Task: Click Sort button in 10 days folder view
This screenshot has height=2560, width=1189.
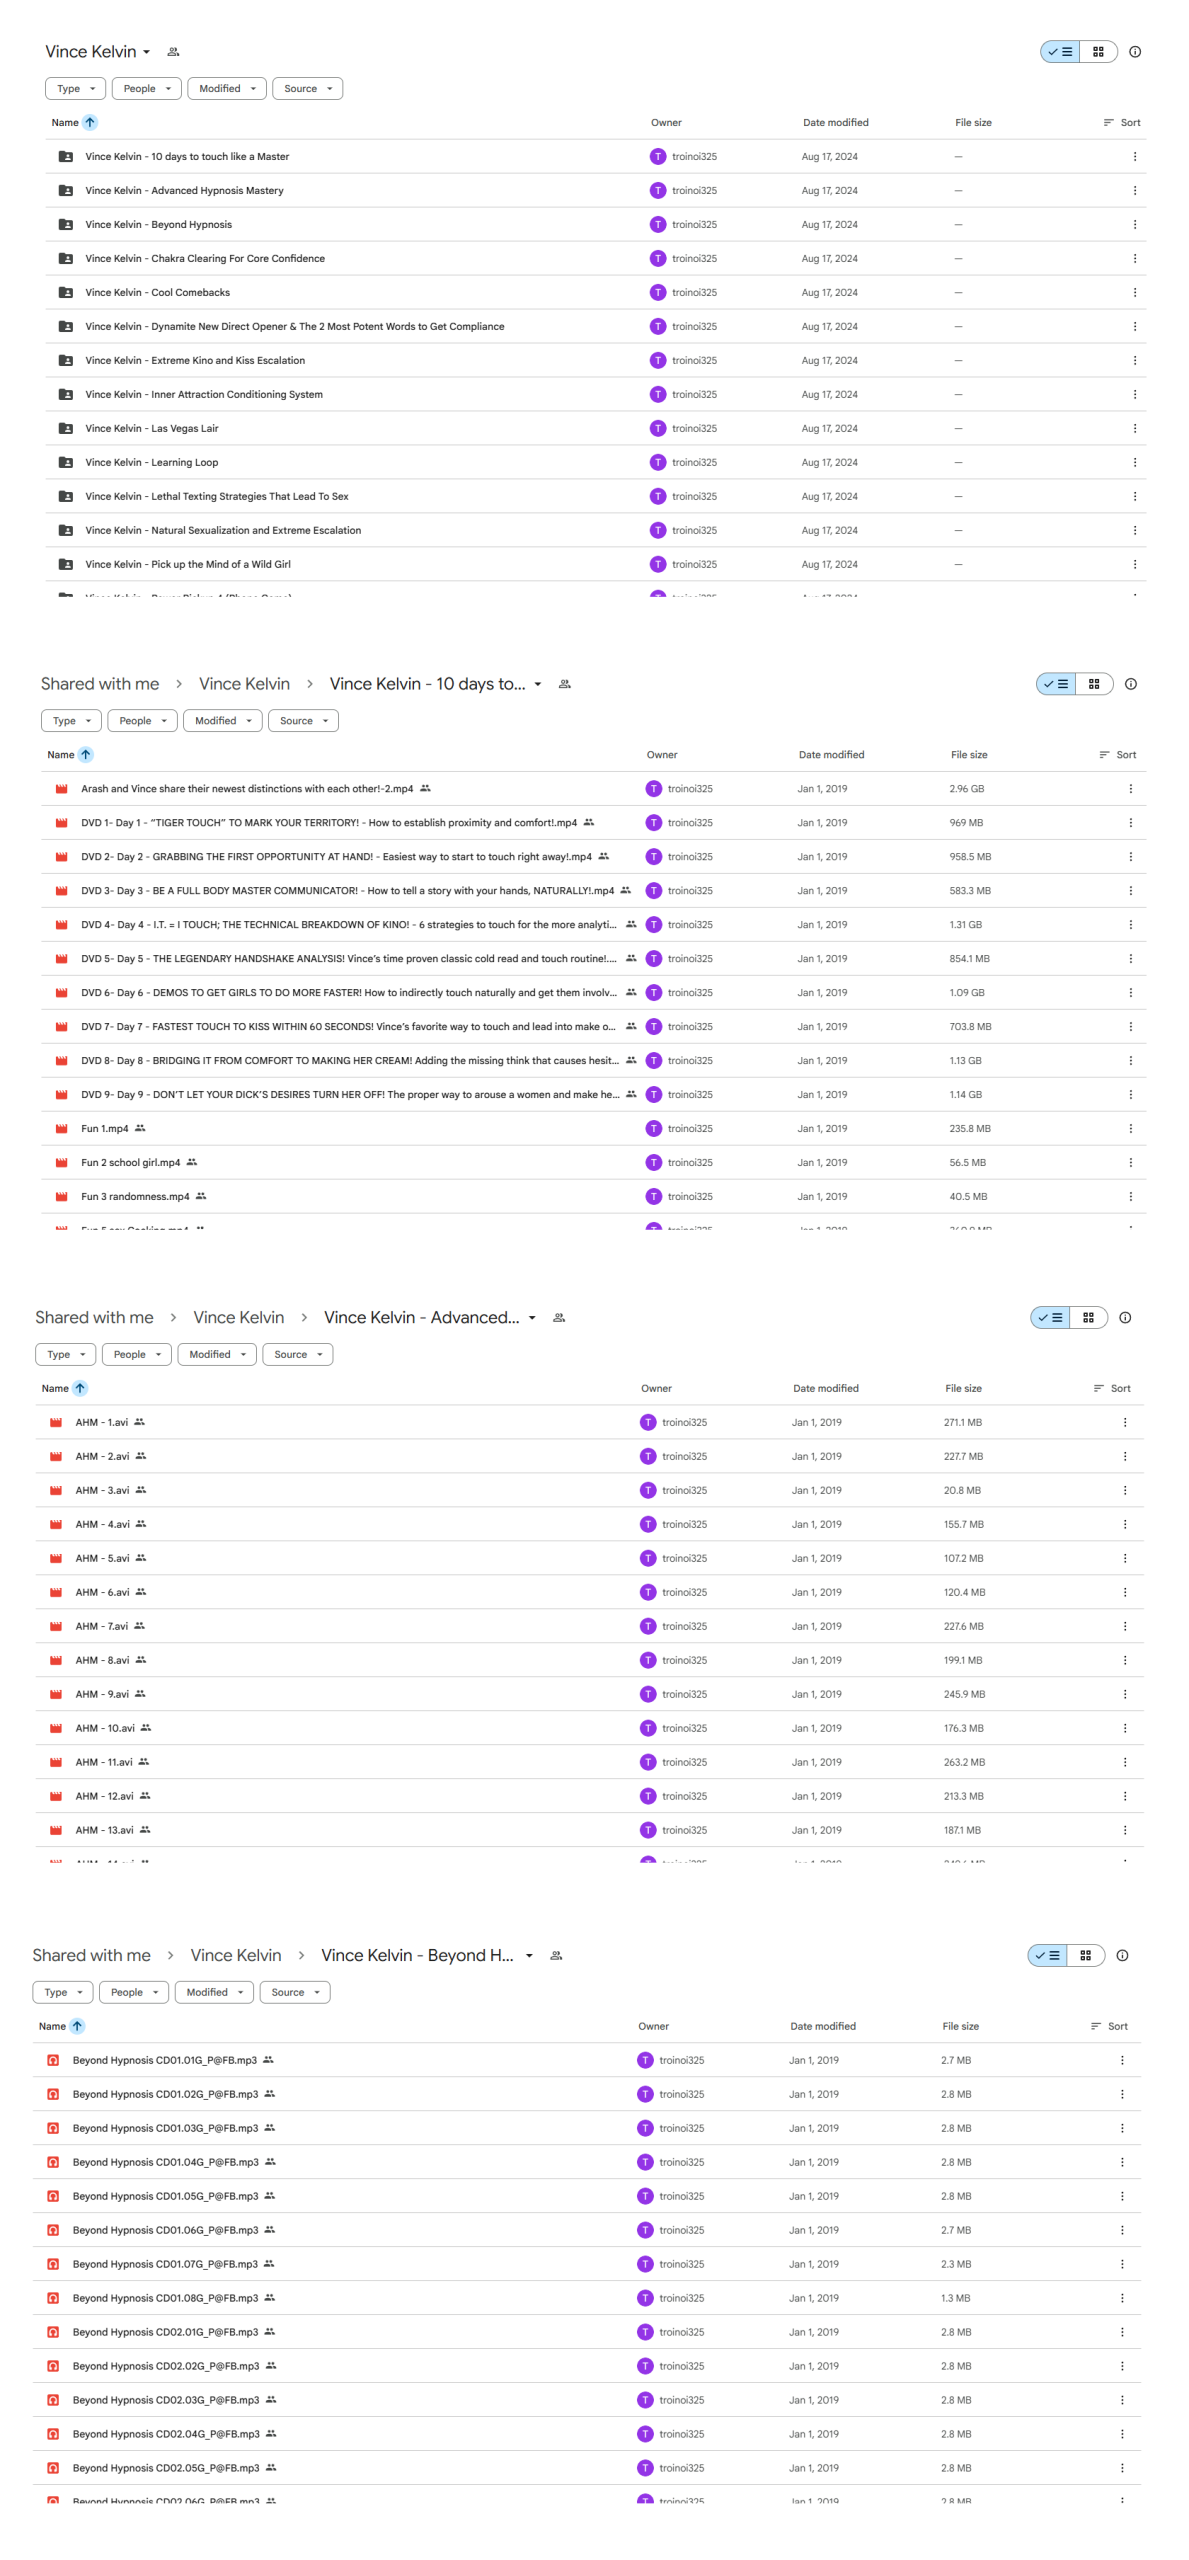Action: point(1117,755)
